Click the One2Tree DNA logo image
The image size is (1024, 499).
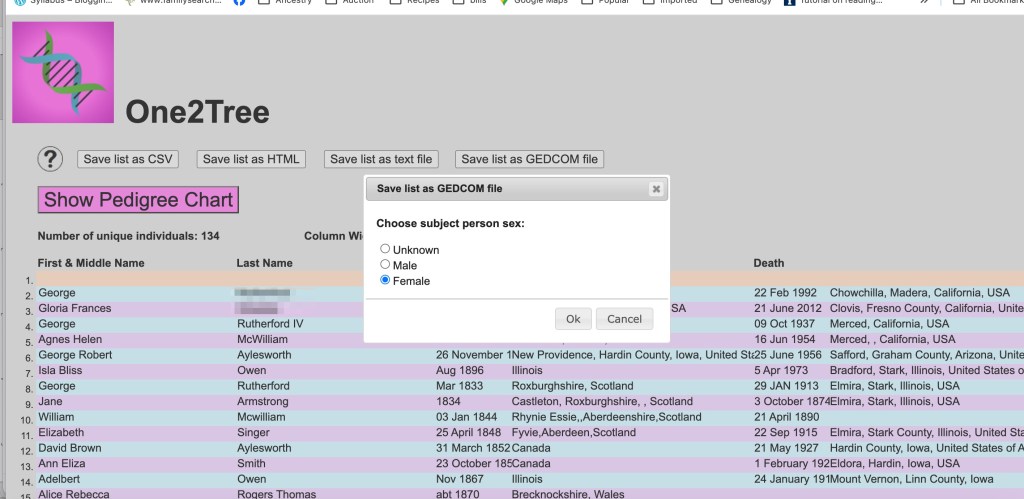point(63,72)
